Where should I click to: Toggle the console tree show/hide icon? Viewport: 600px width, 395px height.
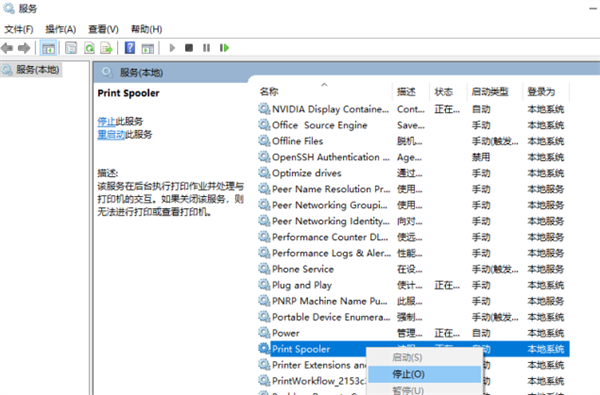[48, 48]
